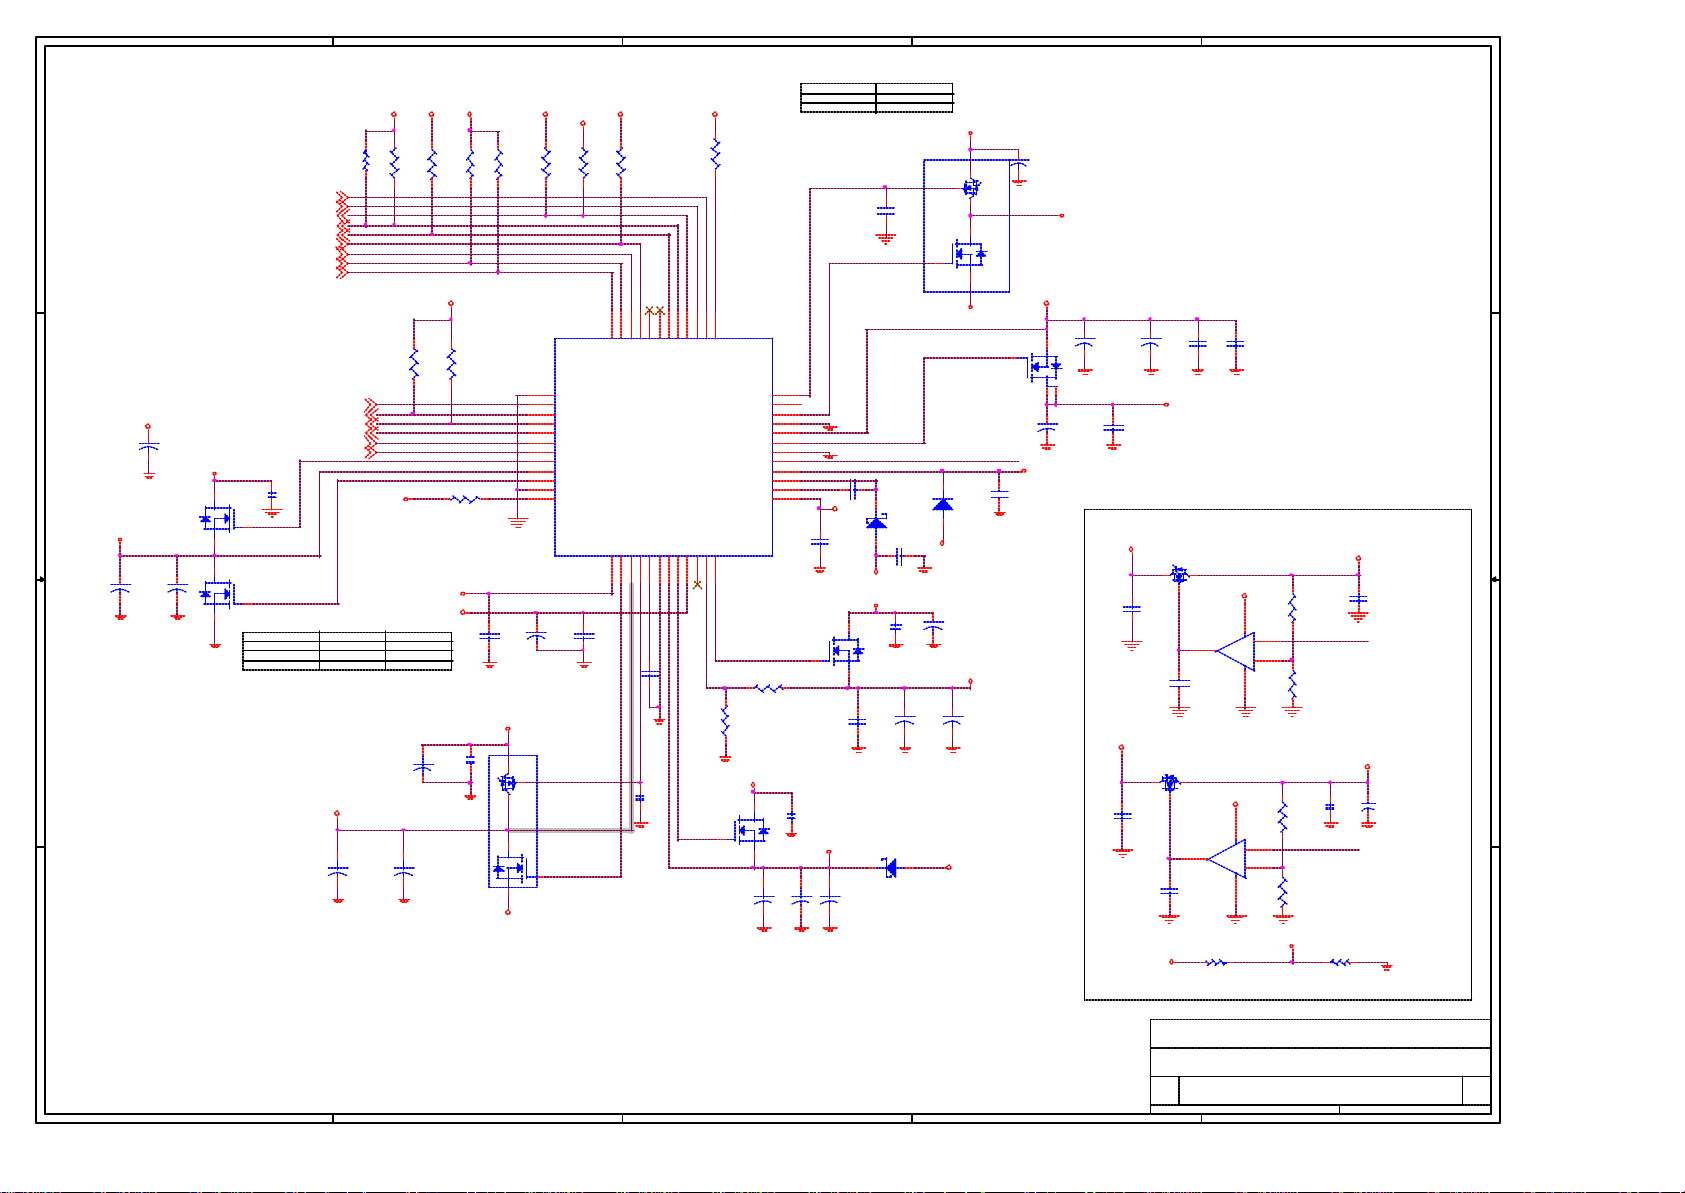Screen dimensions: 1685x1193
Task: Click the upper op-amp triangle in the boxed sub-circuit
Action: [x=1236, y=651]
